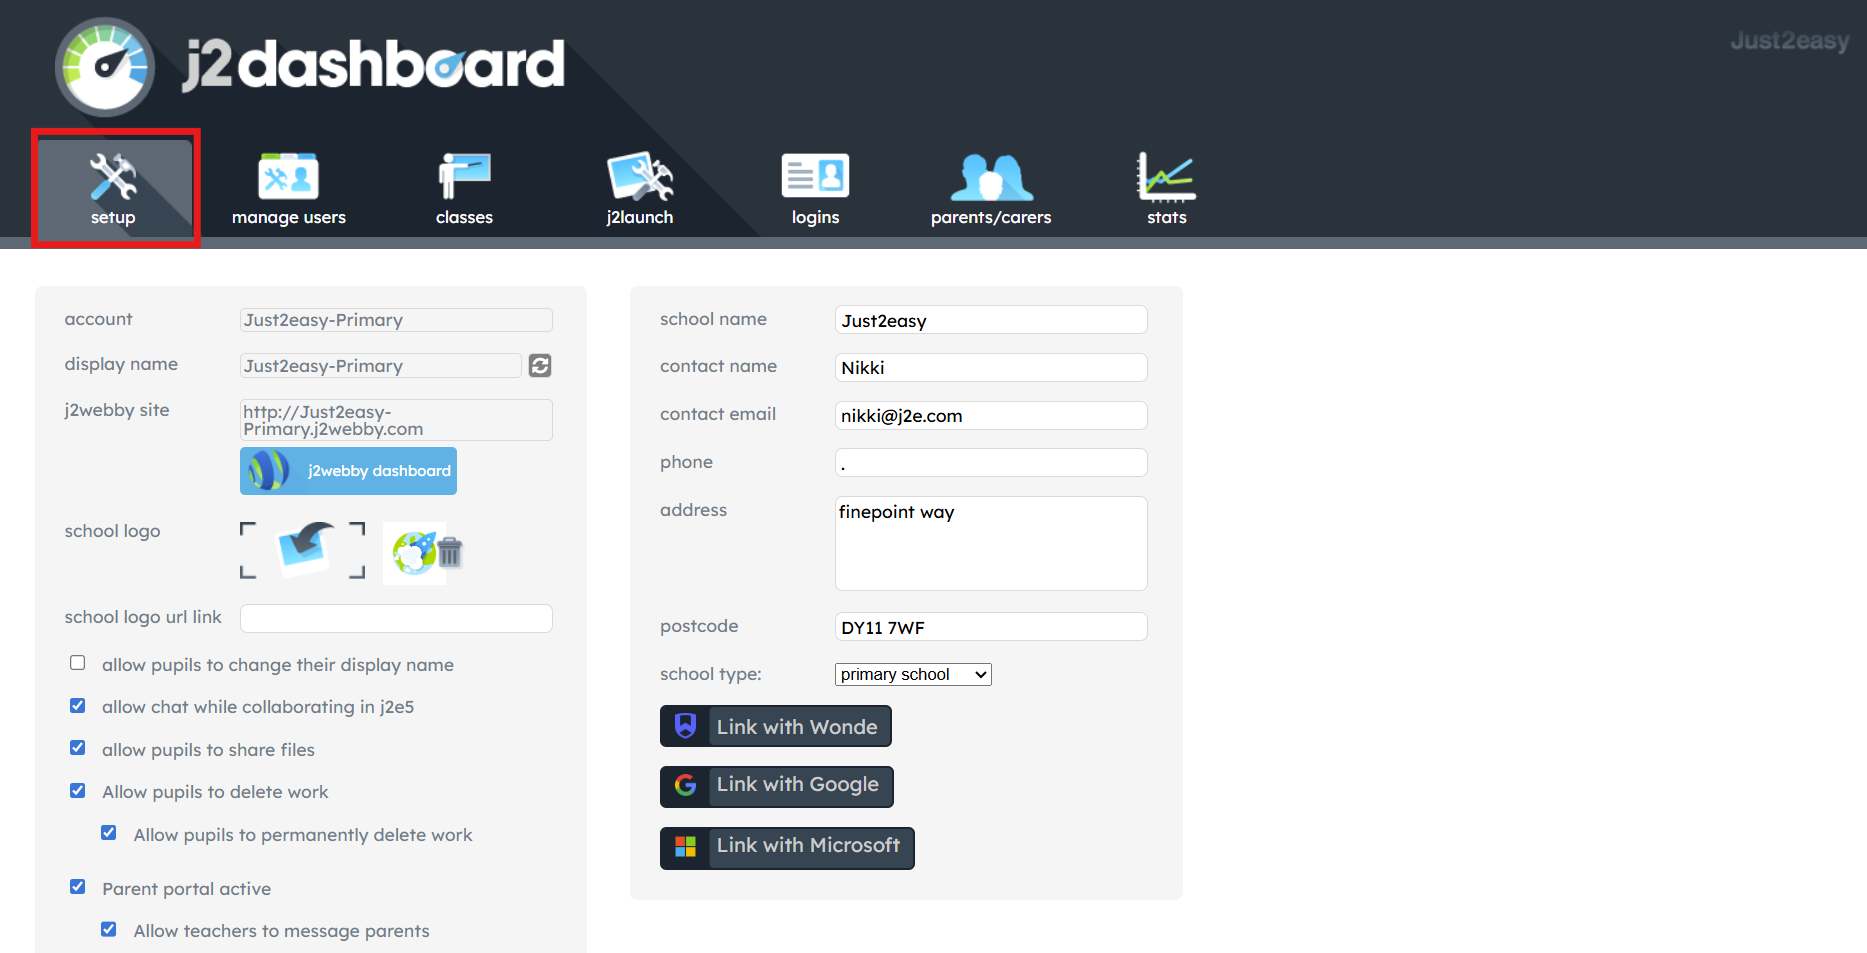Click the contact email field
Viewport: 1867px width, 953px height.
(x=991, y=415)
